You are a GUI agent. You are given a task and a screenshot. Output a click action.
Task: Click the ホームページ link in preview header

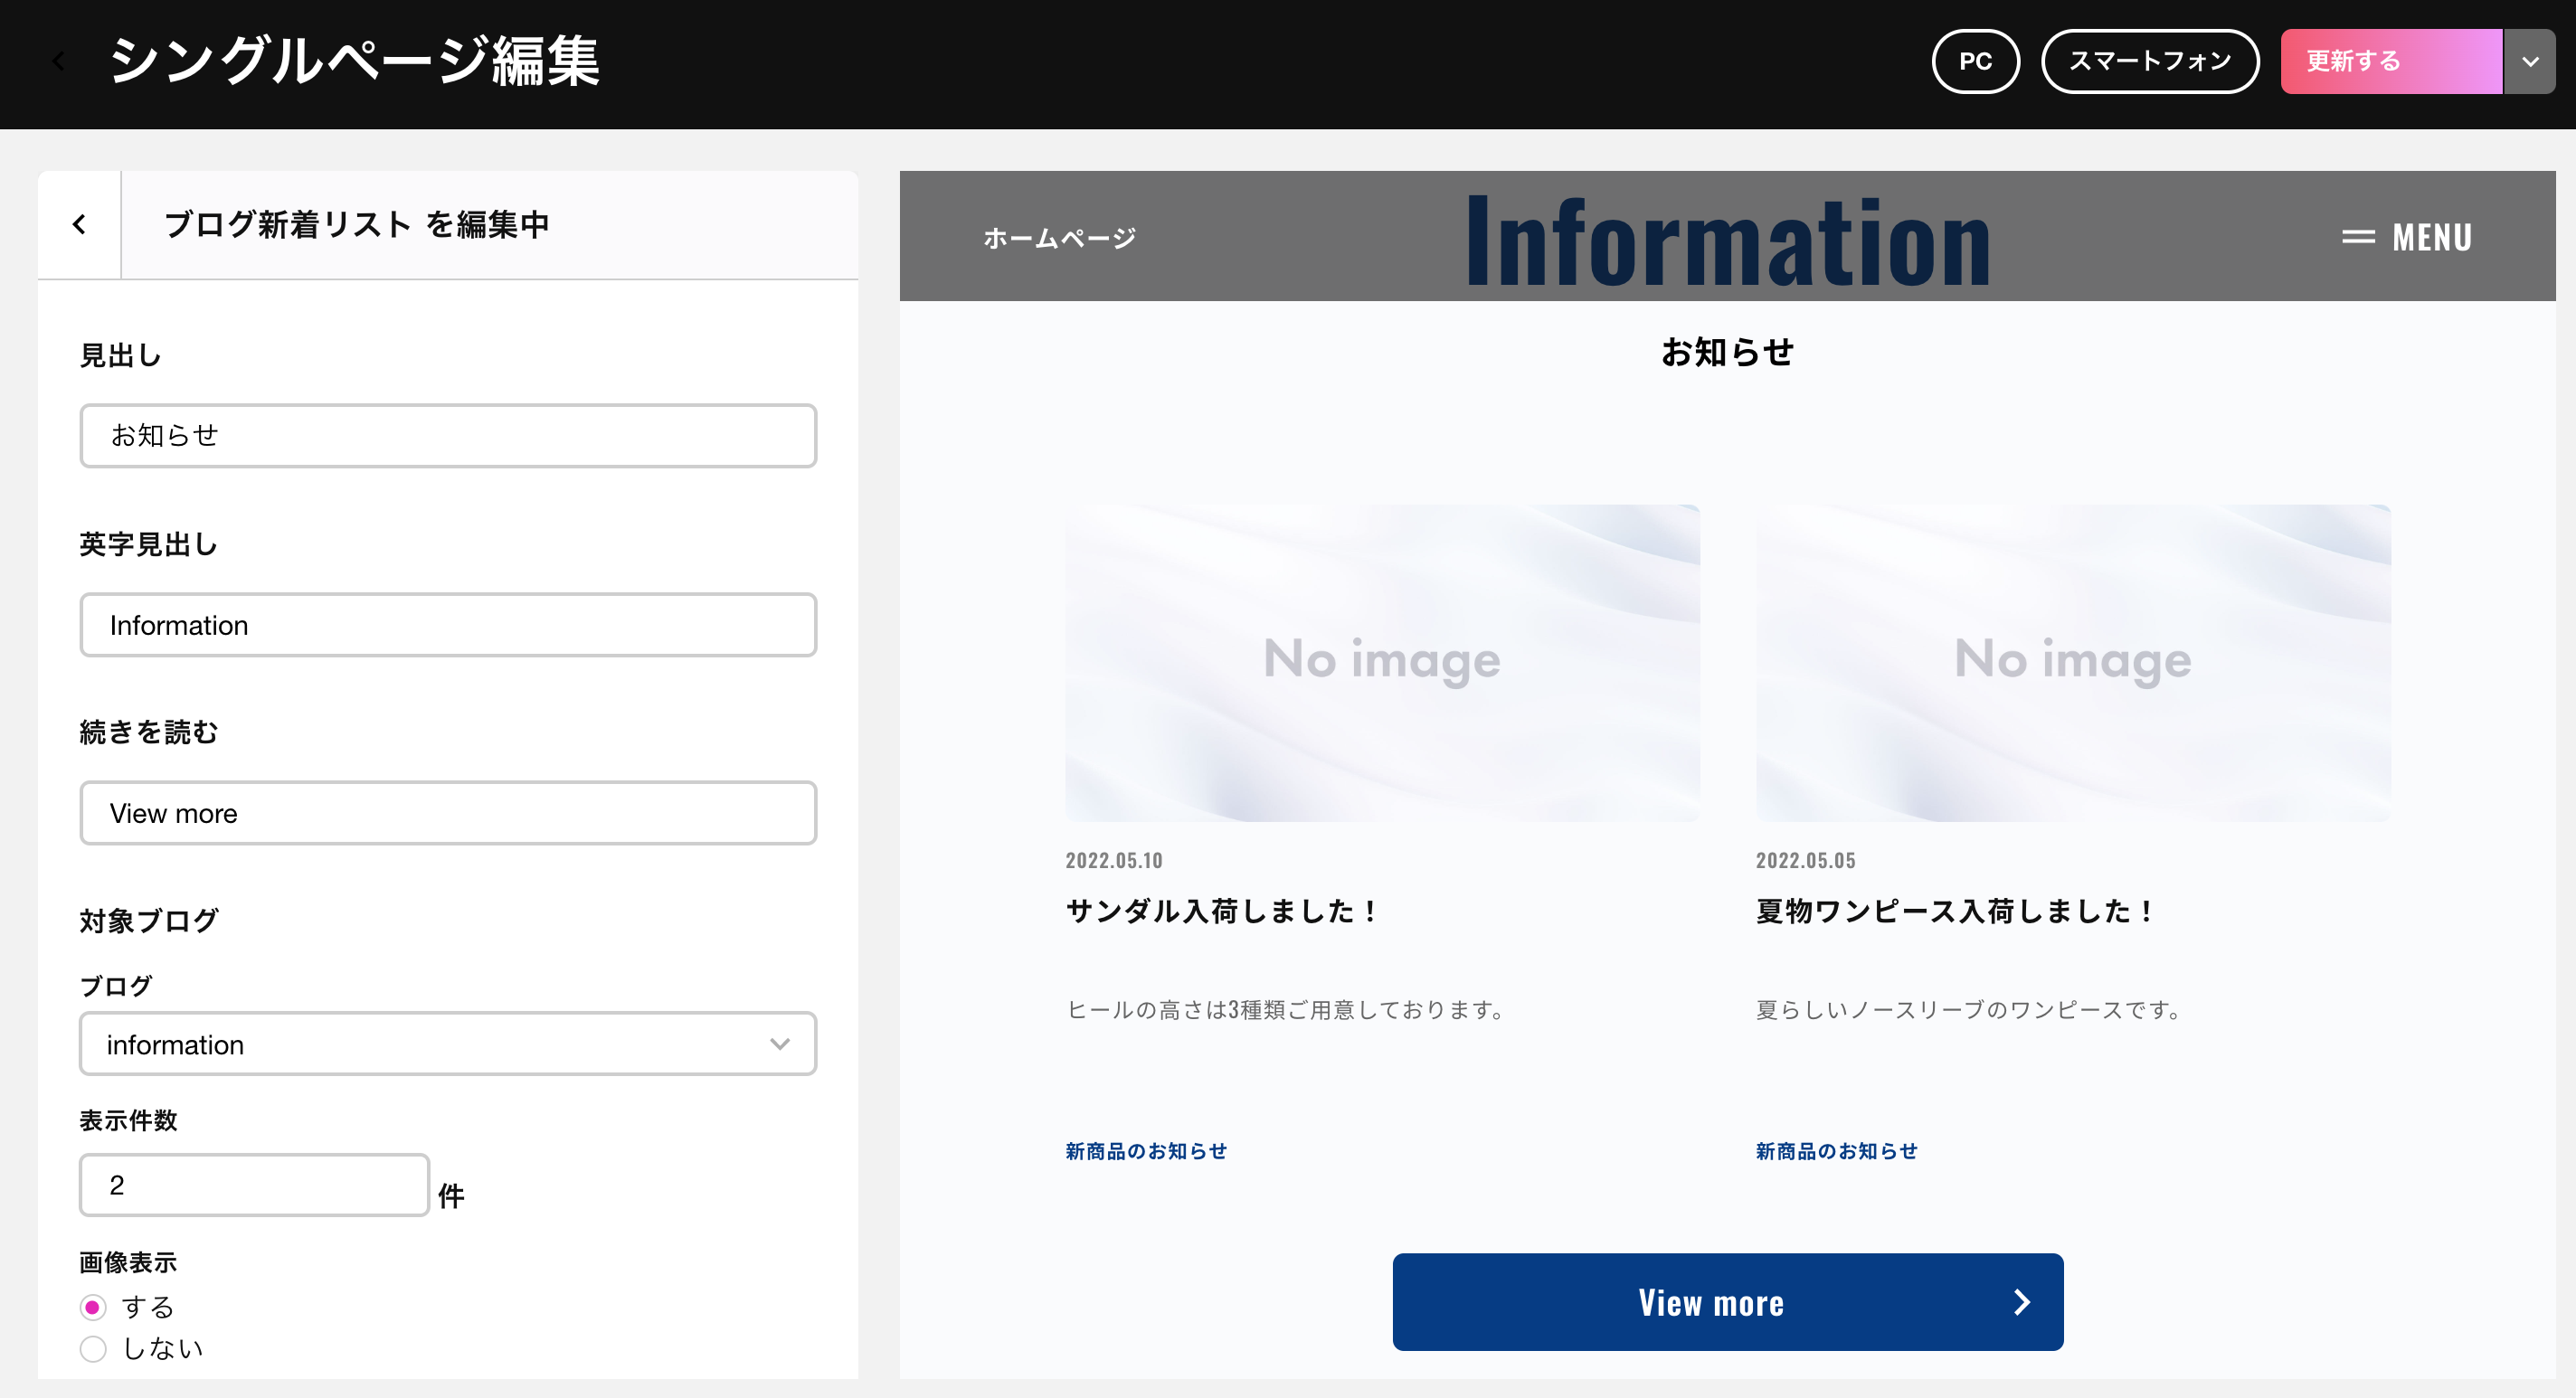[1060, 238]
